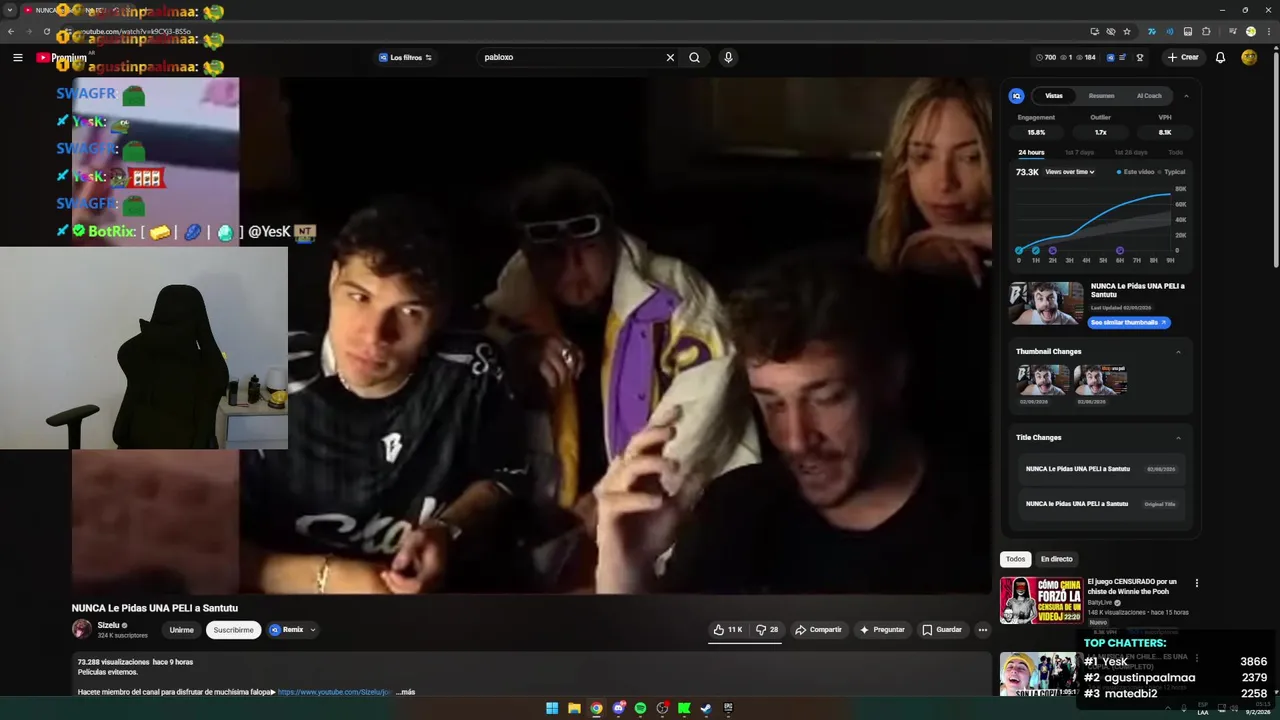This screenshot has width=1280, height=720.
Task: Collapse the vidIQ panel with top chevron
Action: click(1186, 96)
